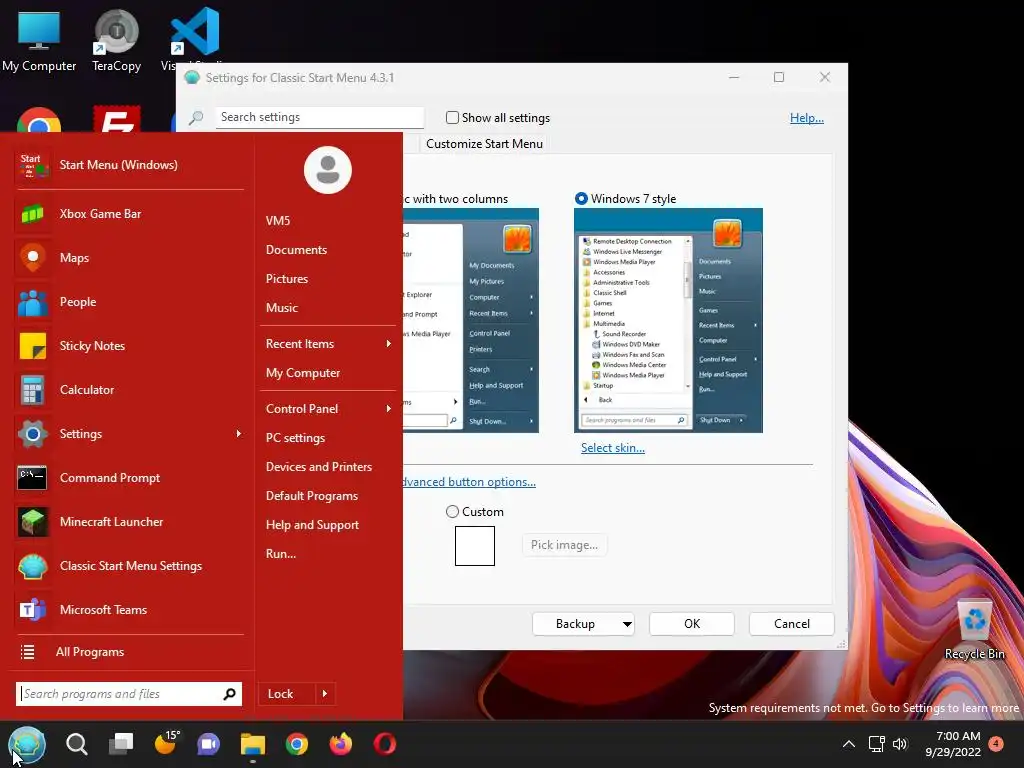Show hidden tray icons chevron
This screenshot has width=1024, height=768.
848,744
